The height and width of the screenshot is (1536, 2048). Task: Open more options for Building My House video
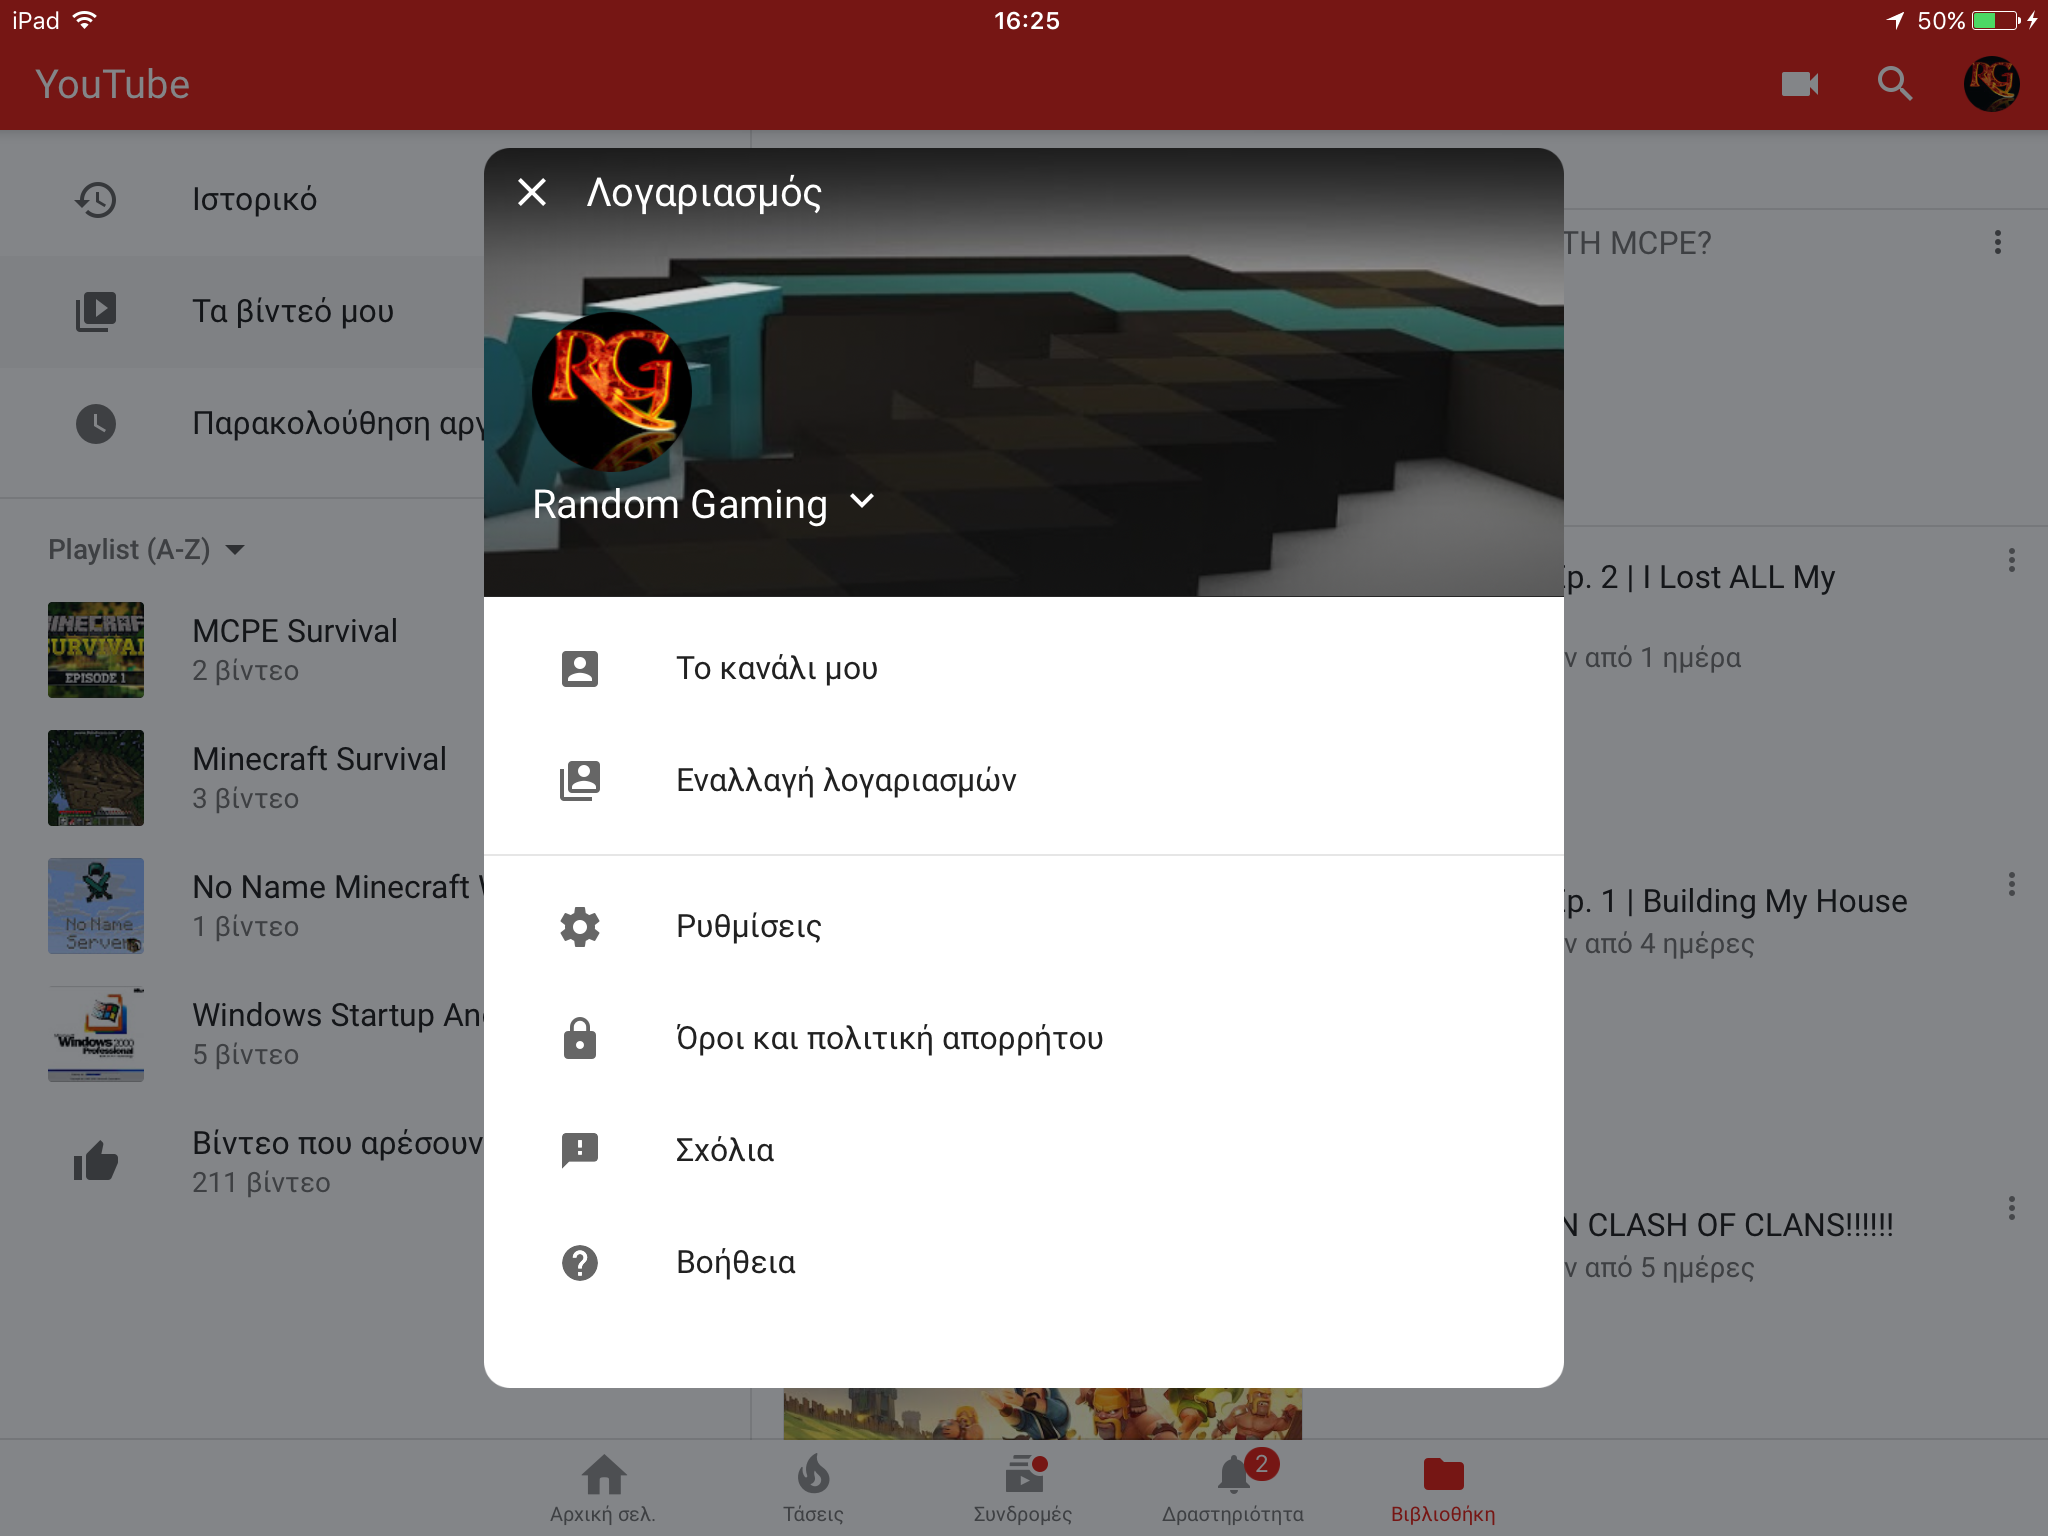[2012, 884]
